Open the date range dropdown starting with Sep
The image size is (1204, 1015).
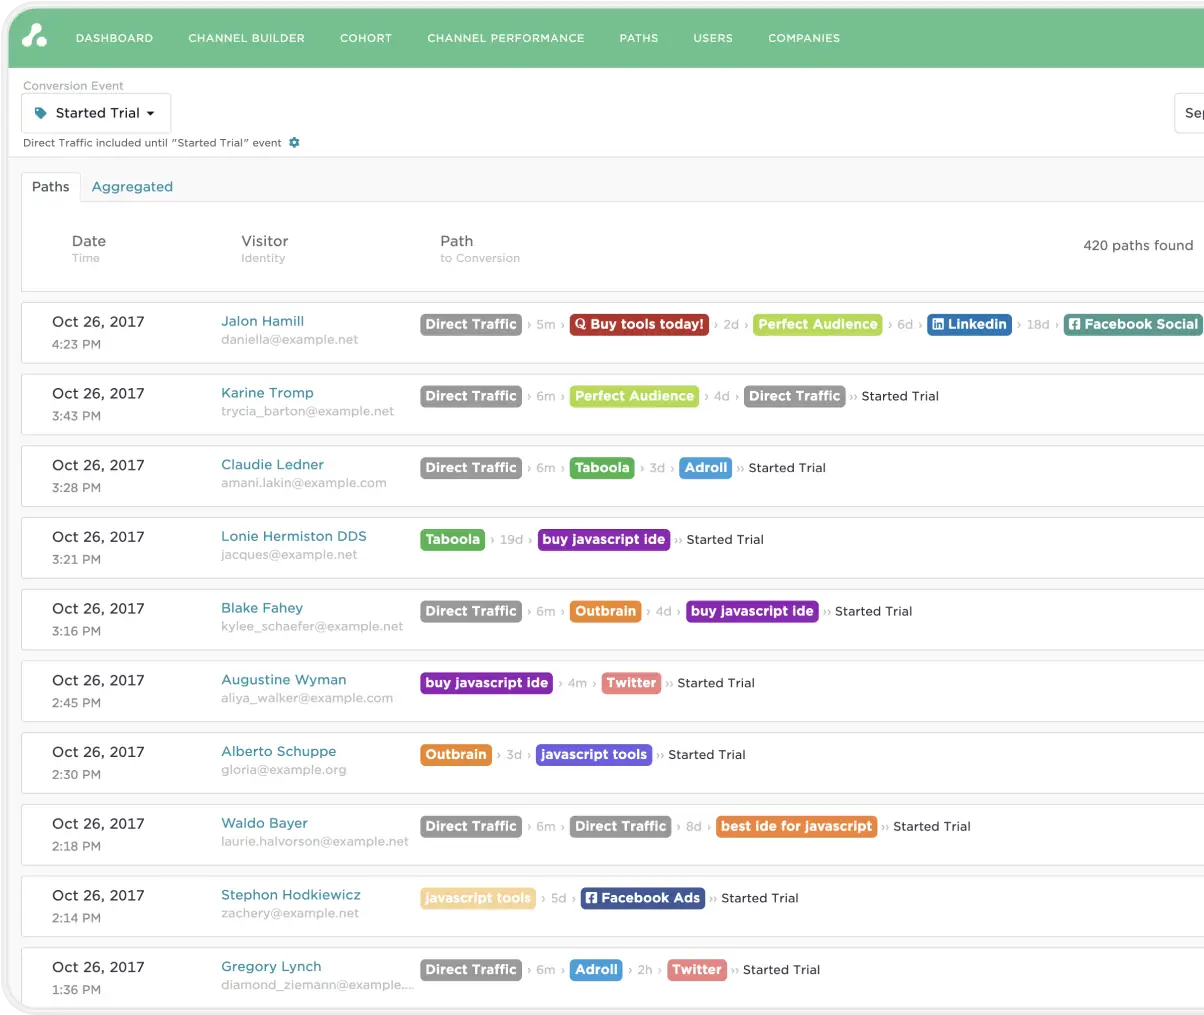[1189, 113]
